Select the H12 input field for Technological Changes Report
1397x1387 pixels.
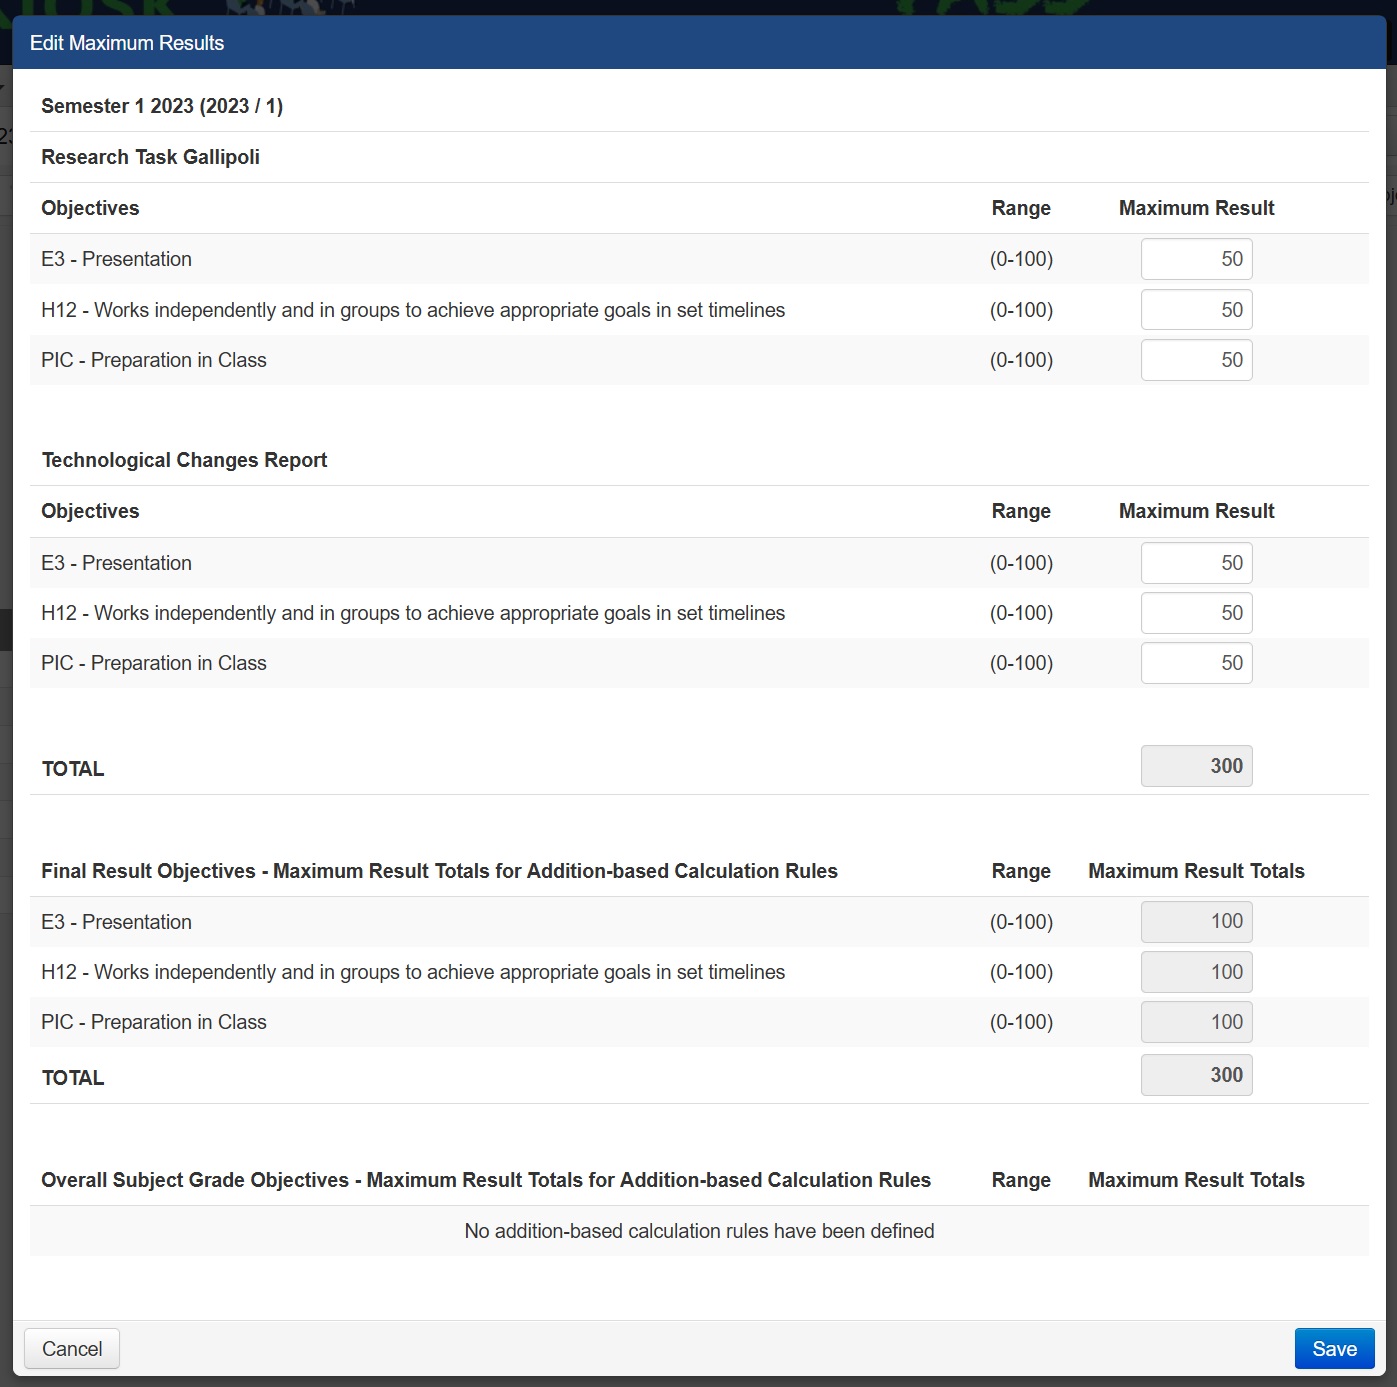(1196, 612)
